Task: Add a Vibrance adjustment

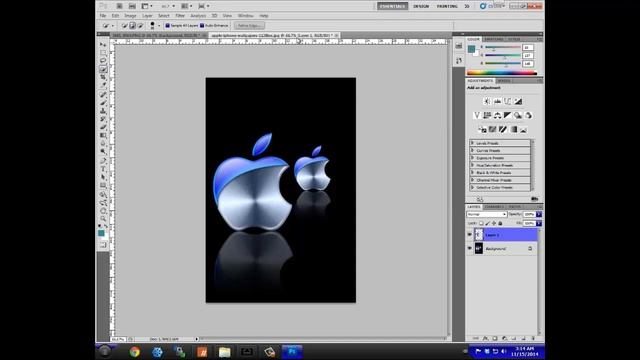Action: click(x=477, y=116)
